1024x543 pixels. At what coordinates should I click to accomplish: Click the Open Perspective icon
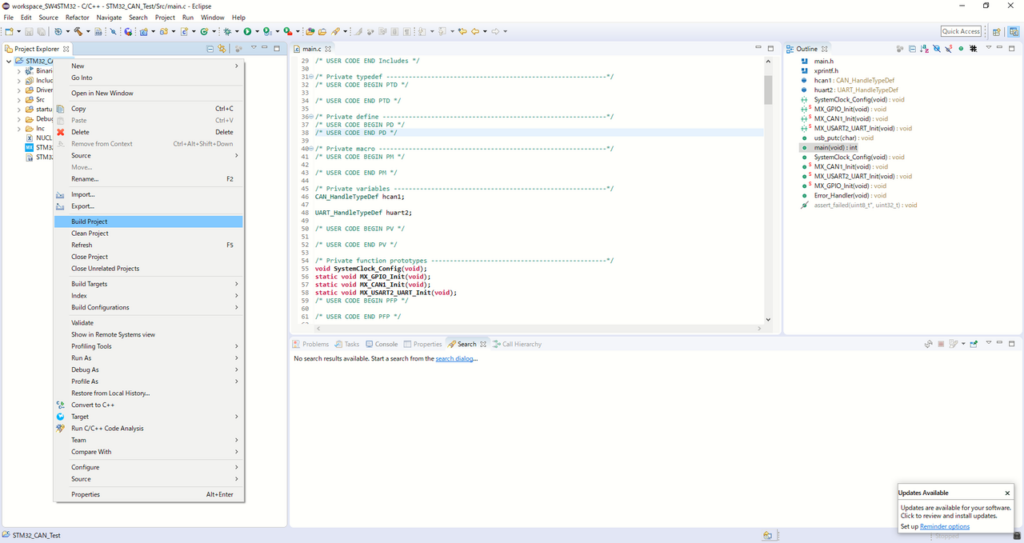[997, 31]
